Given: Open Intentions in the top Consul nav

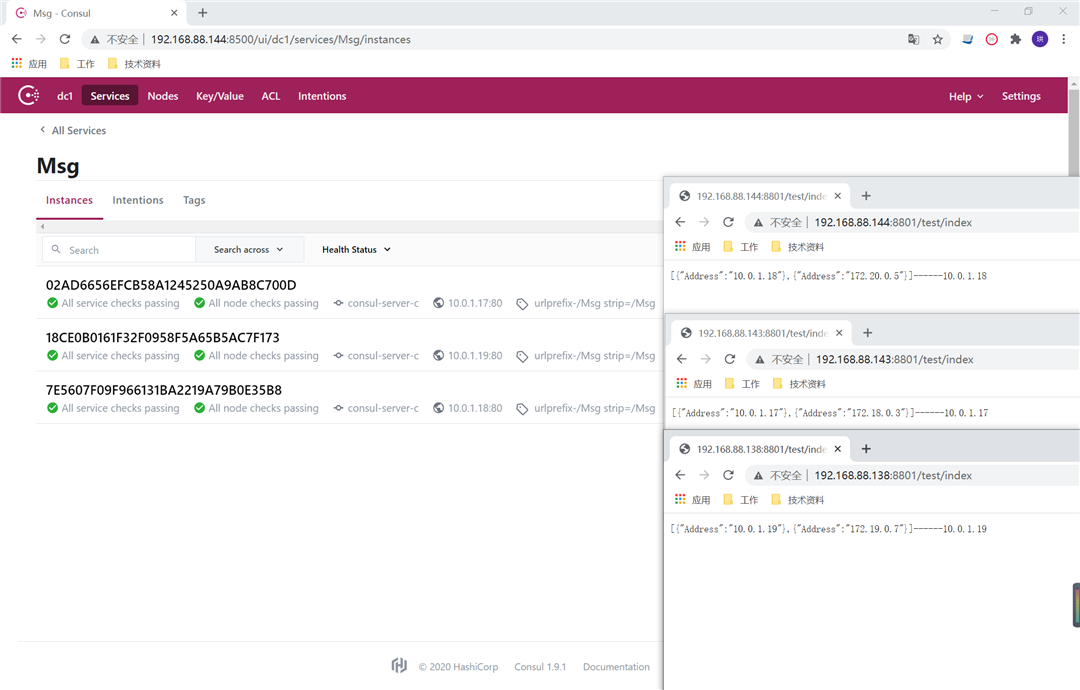Looking at the screenshot, I should [x=322, y=96].
